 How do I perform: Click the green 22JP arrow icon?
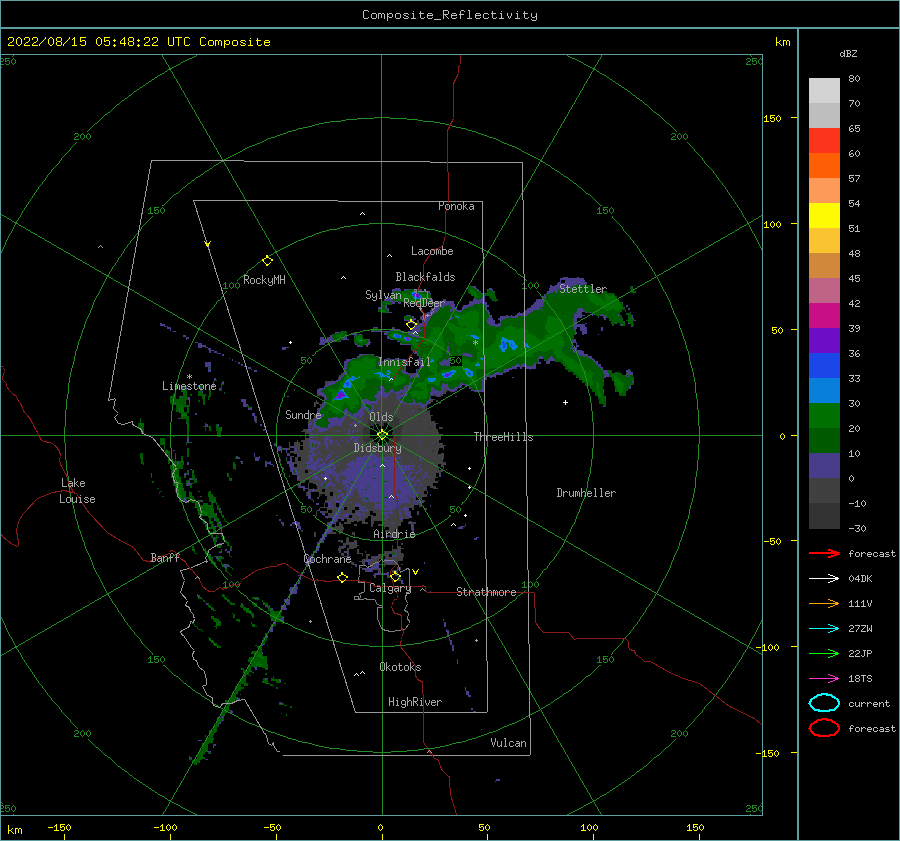click(824, 653)
